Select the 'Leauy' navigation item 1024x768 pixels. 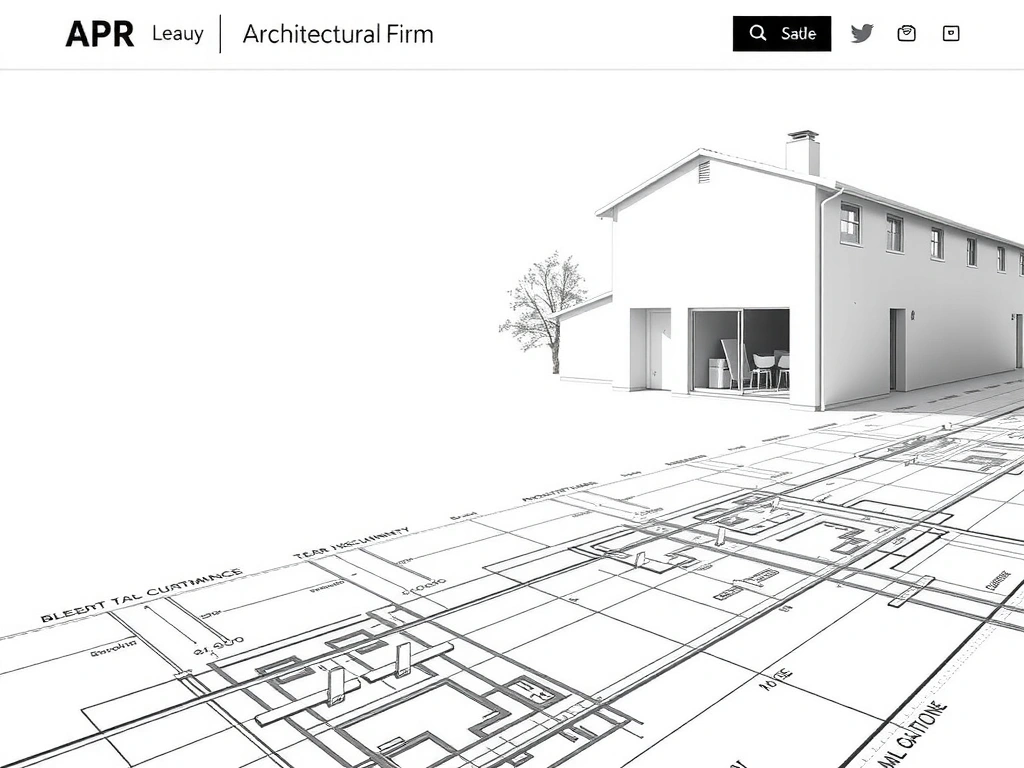click(x=177, y=34)
